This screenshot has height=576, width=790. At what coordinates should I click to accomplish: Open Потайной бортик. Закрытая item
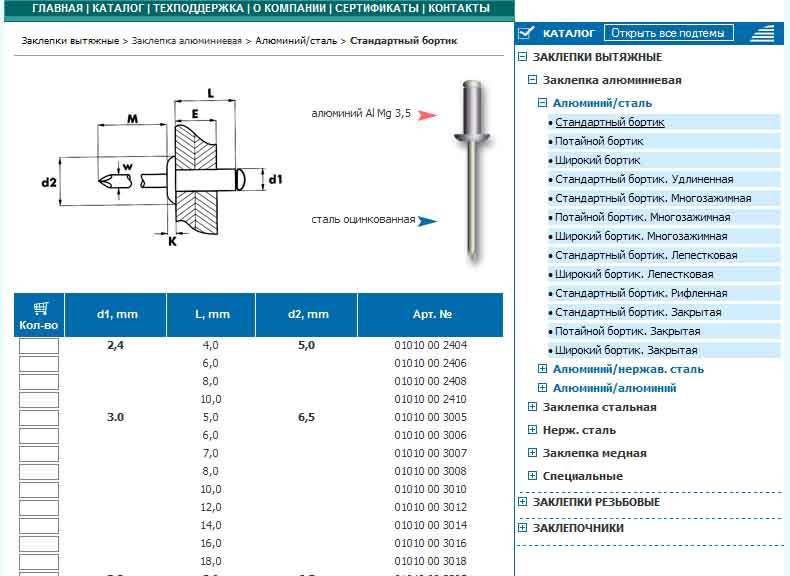[x=627, y=332]
